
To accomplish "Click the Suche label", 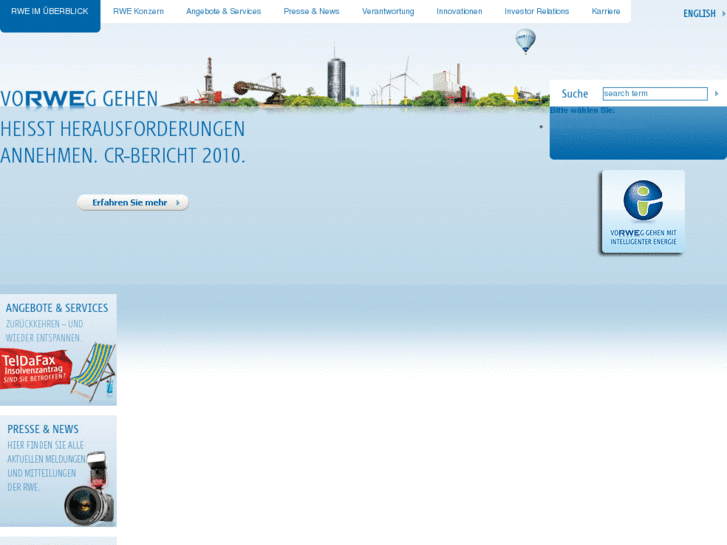I will pos(574,94).
